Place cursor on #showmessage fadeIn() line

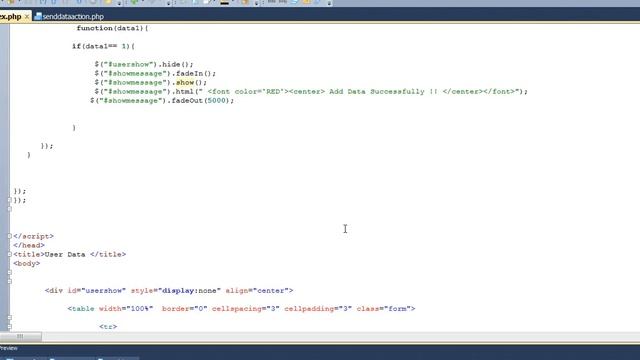click(x=155, y=73)
